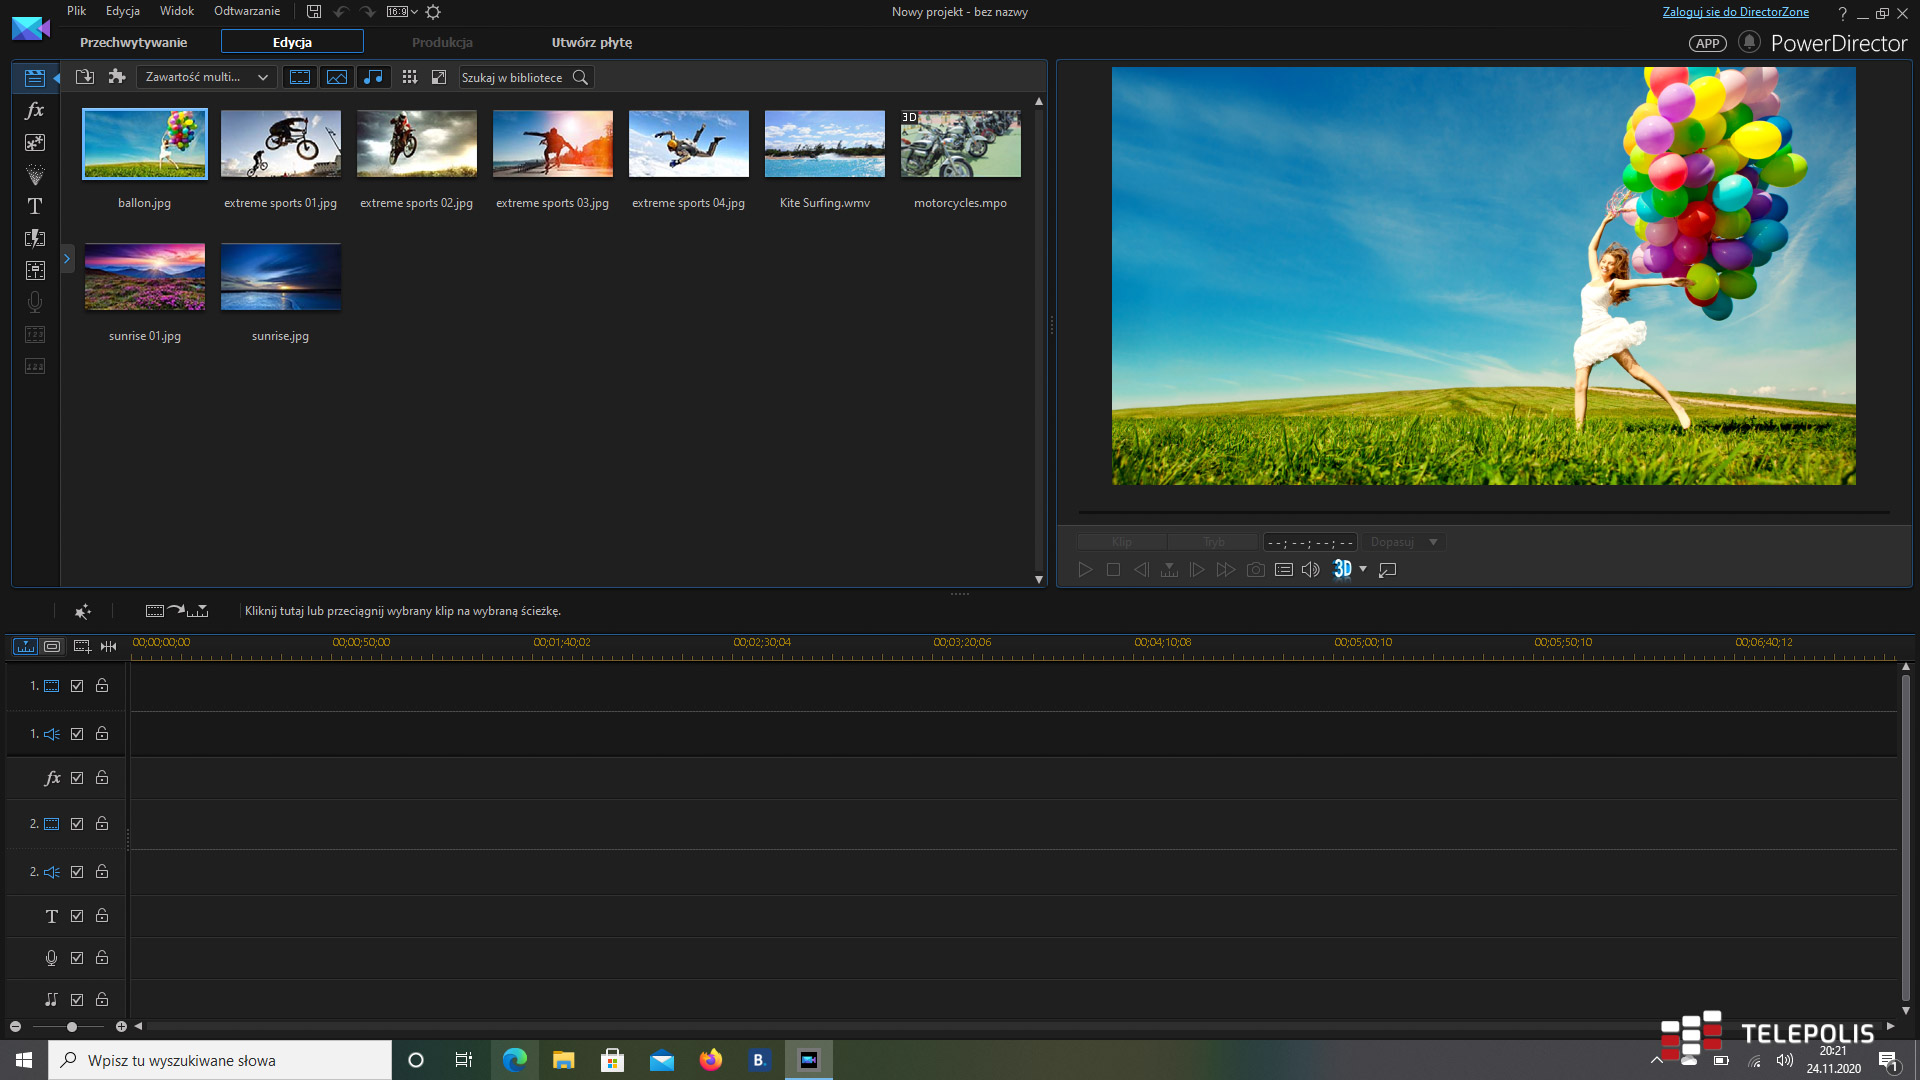Open the Title room T icon

tap(35, 206)
